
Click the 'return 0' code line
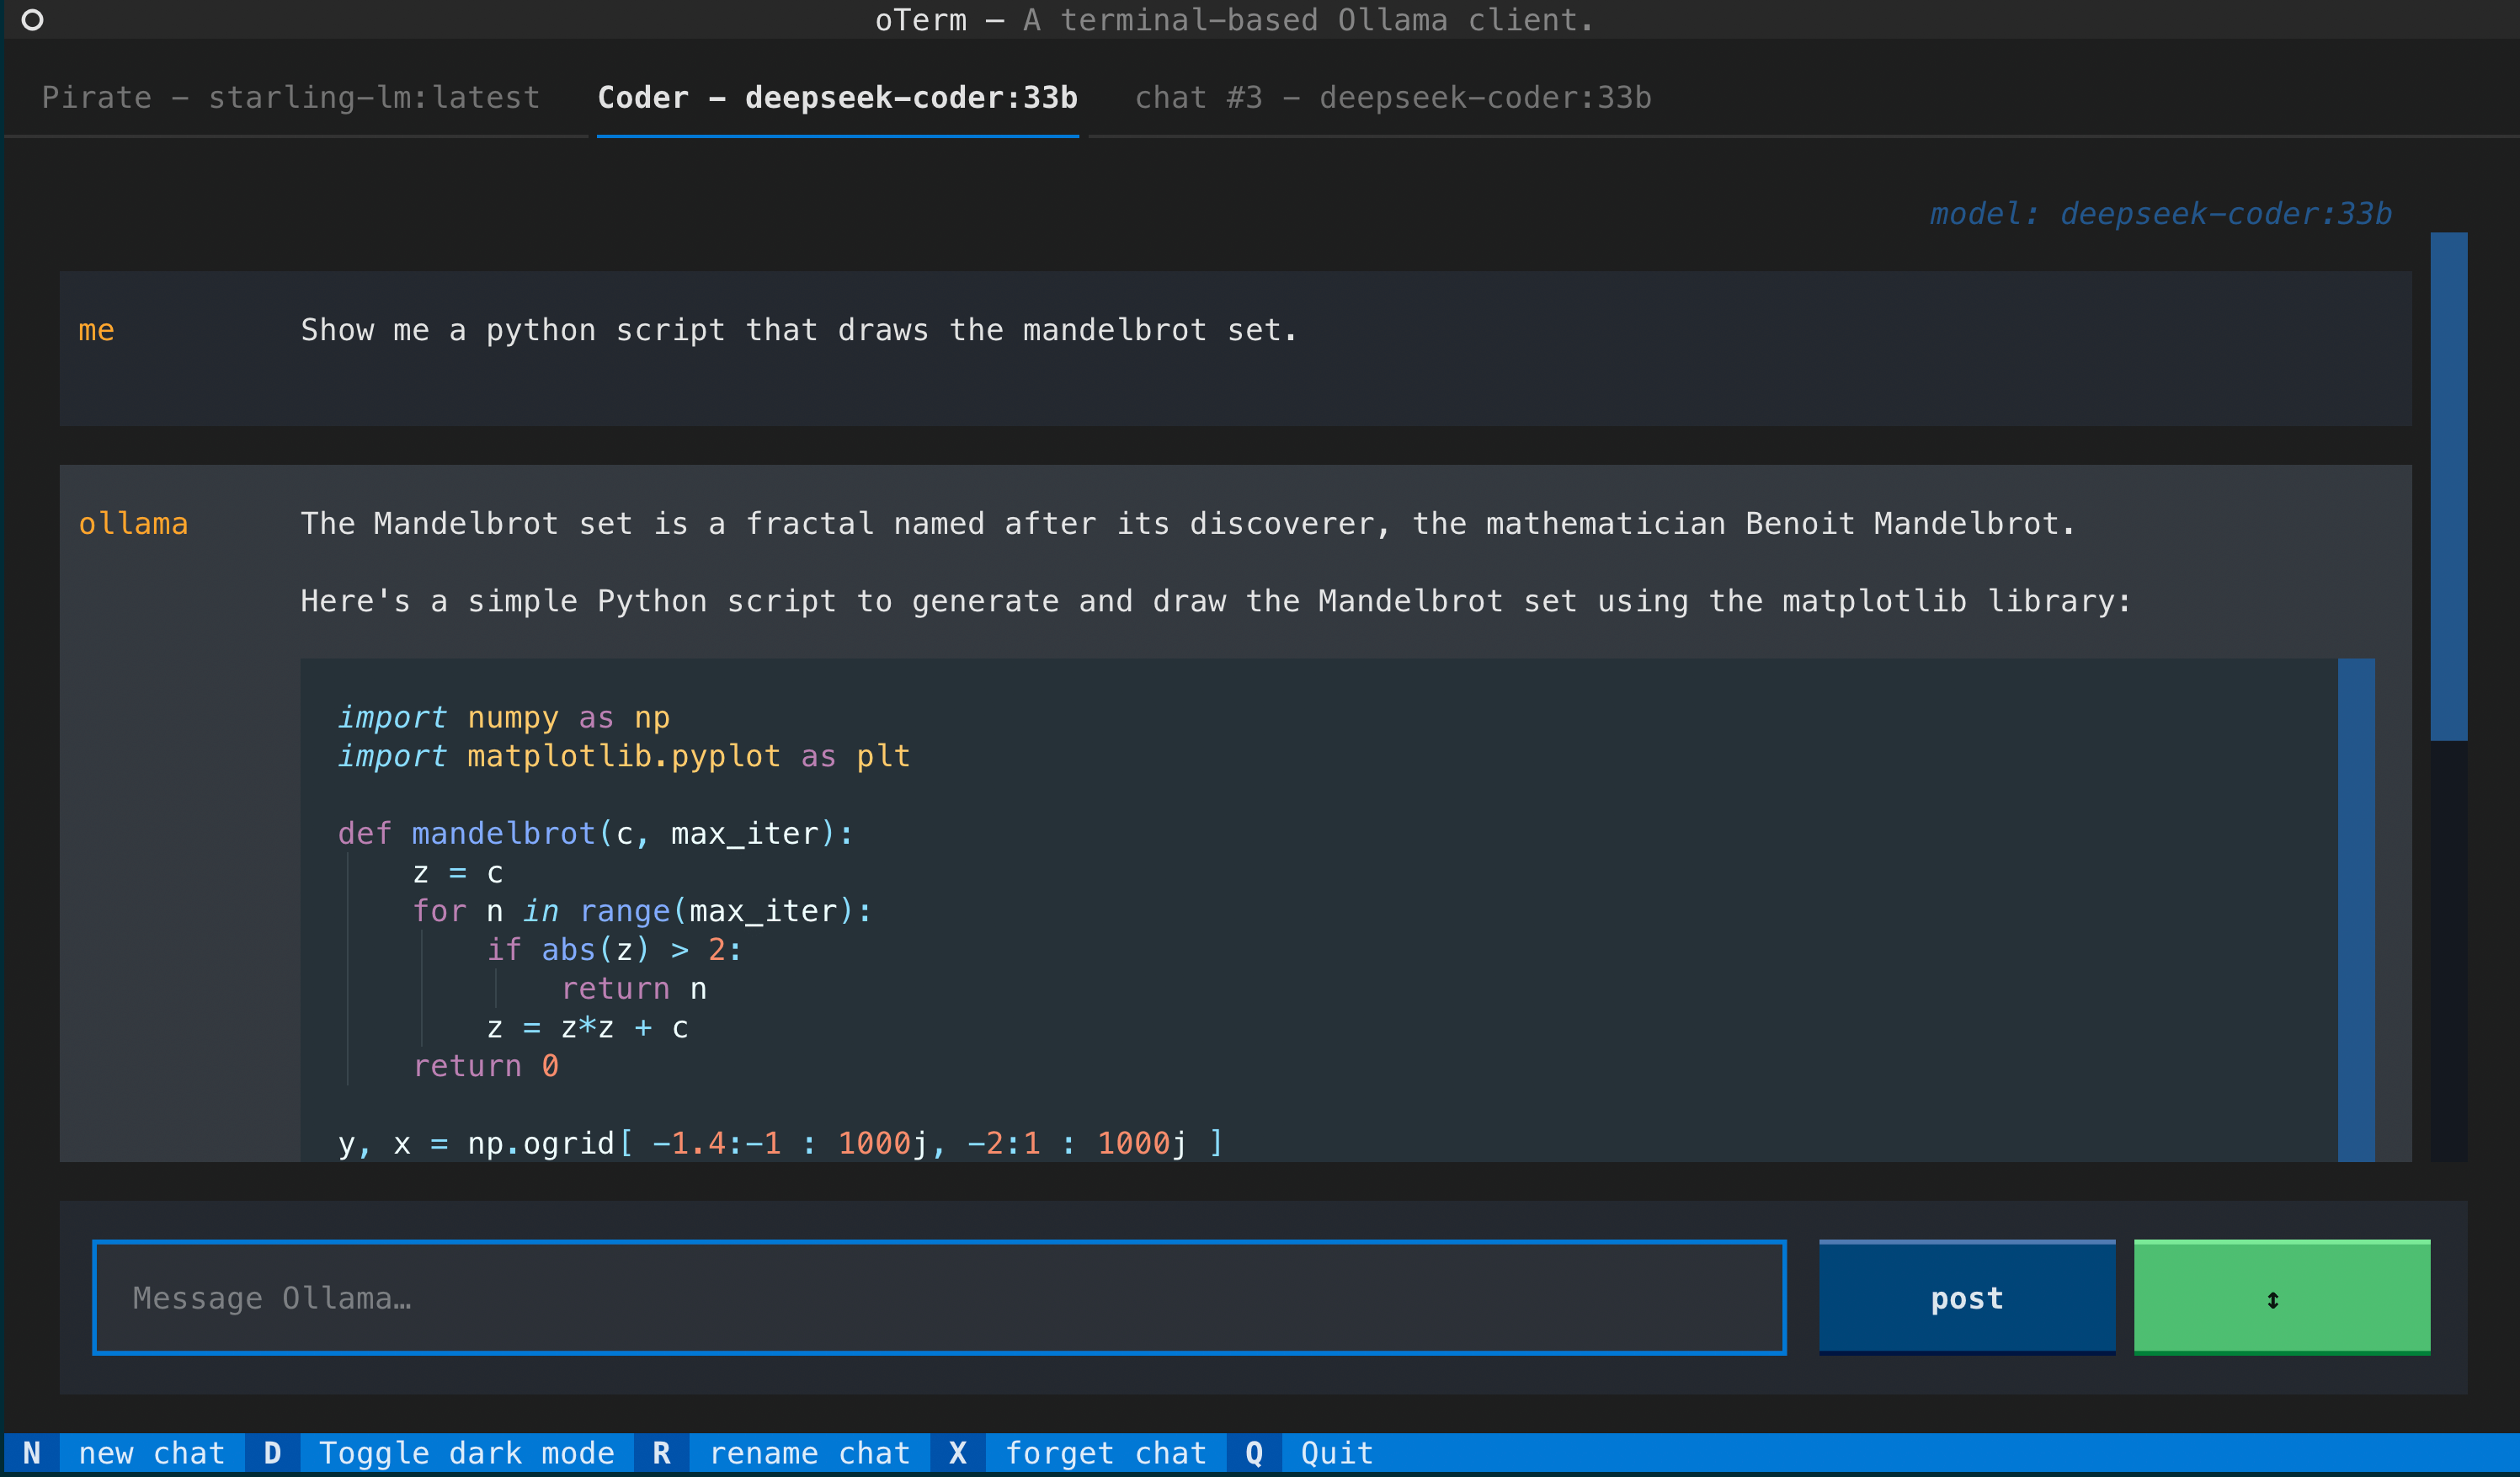pos(486,1066)
